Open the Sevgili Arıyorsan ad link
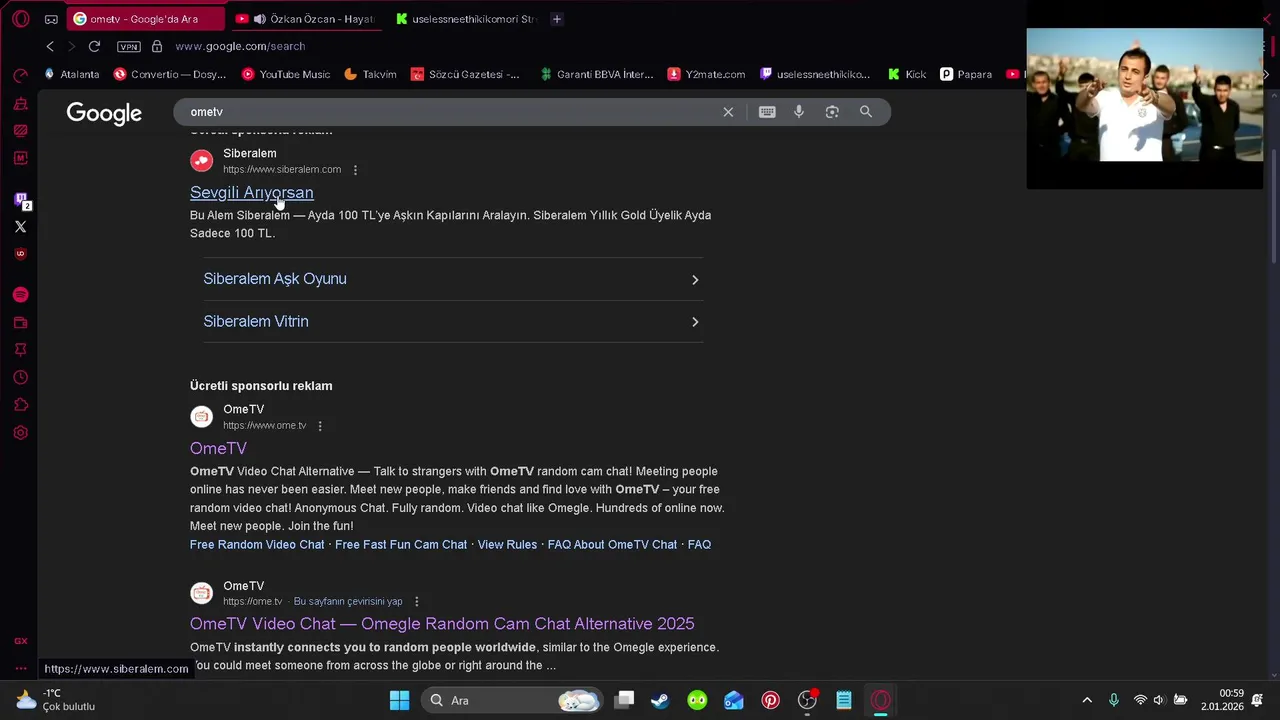 [252, 193]
